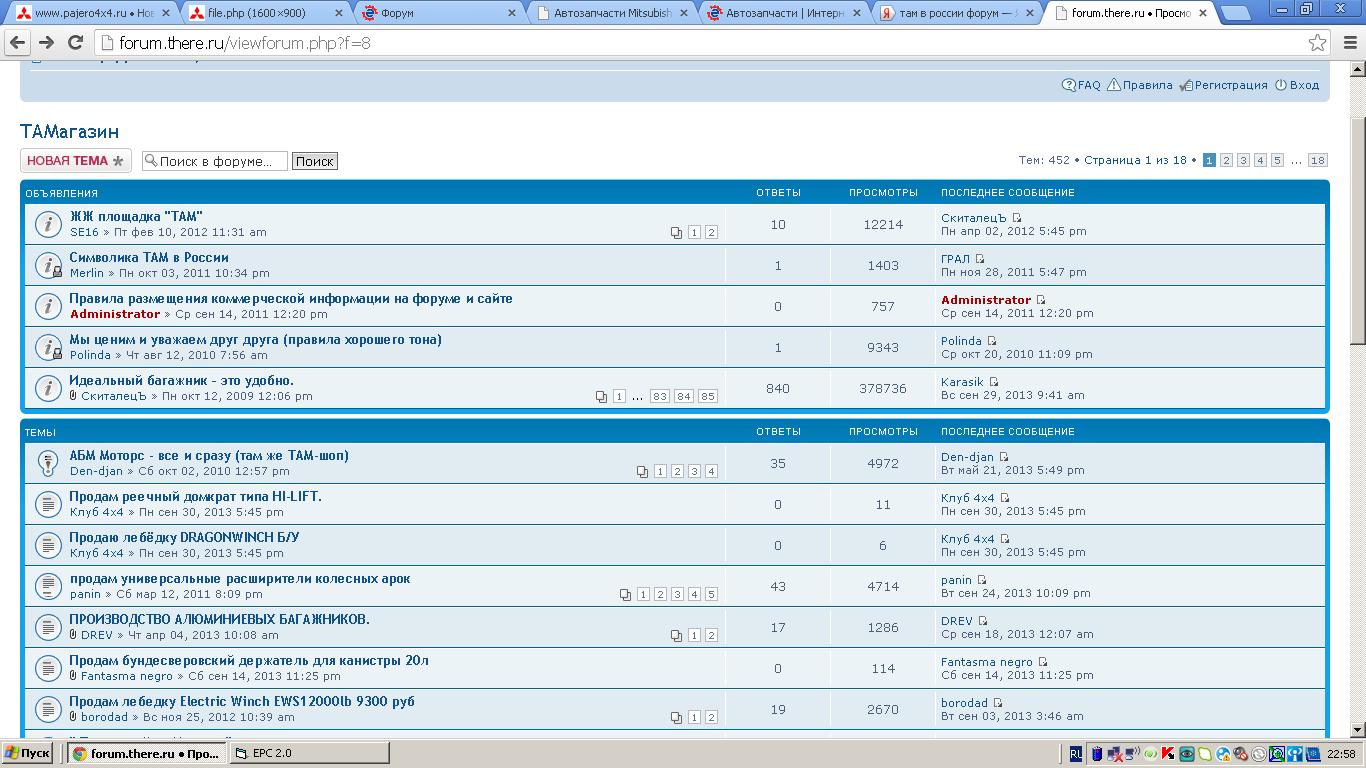Click the Регистрация link
Viewport: 1366px width, 768px height.
point(1230,85)
